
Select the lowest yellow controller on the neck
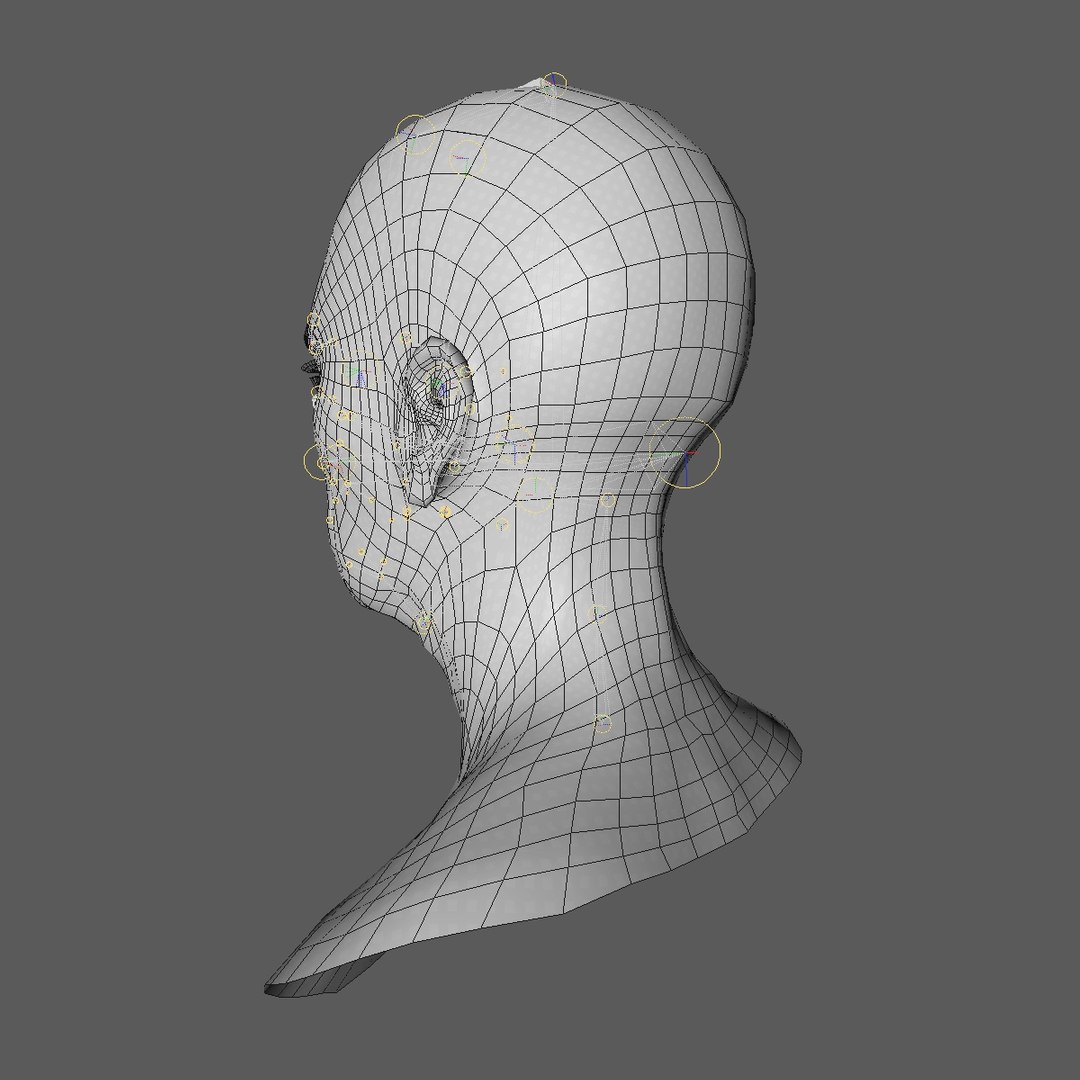coord(603,723)
